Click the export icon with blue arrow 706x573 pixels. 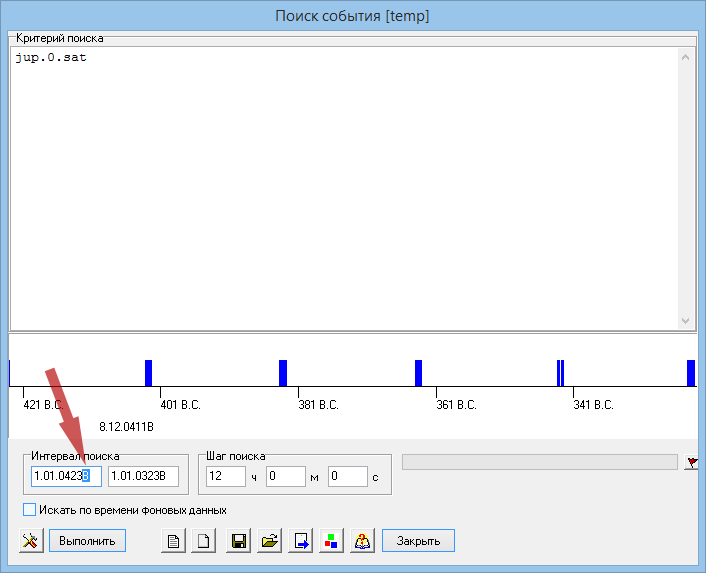click(302, 541)
